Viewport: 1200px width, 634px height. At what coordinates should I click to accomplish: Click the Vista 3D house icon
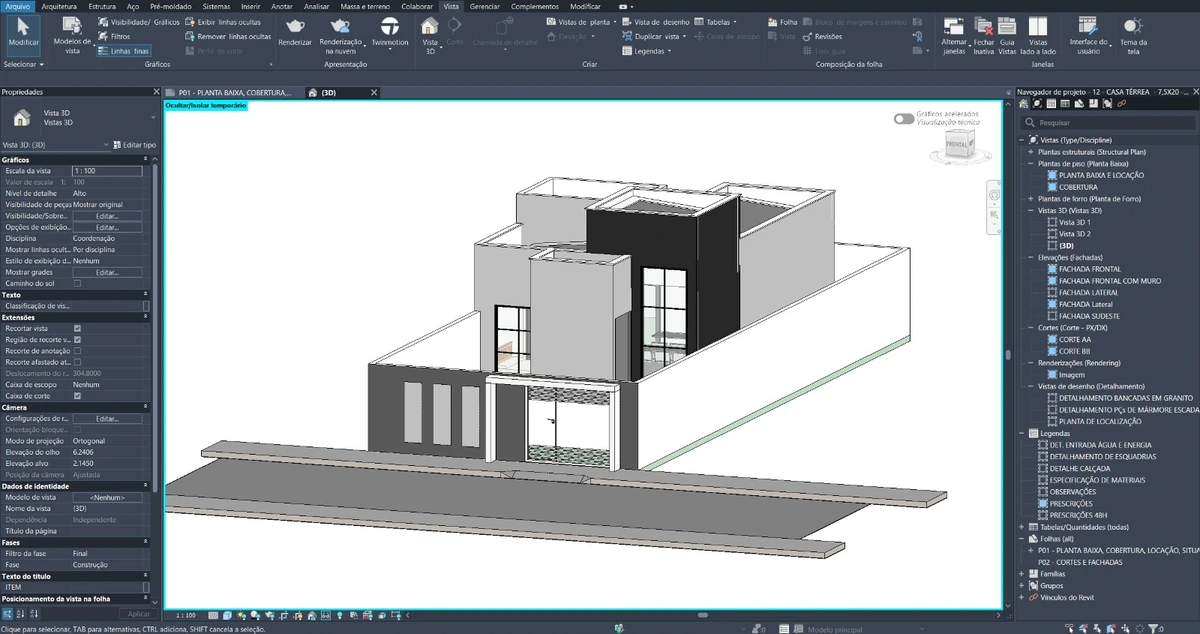[x=429, y=26]
